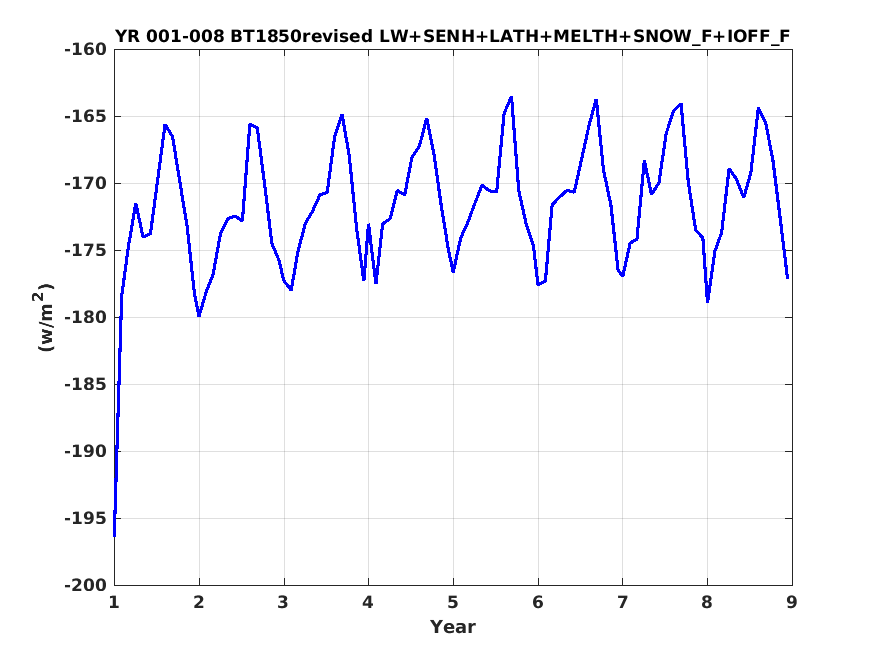Viewport: 875px width, 656px height.
Task: Click y-axis tick label -170
Action: [x=85, y=184]
